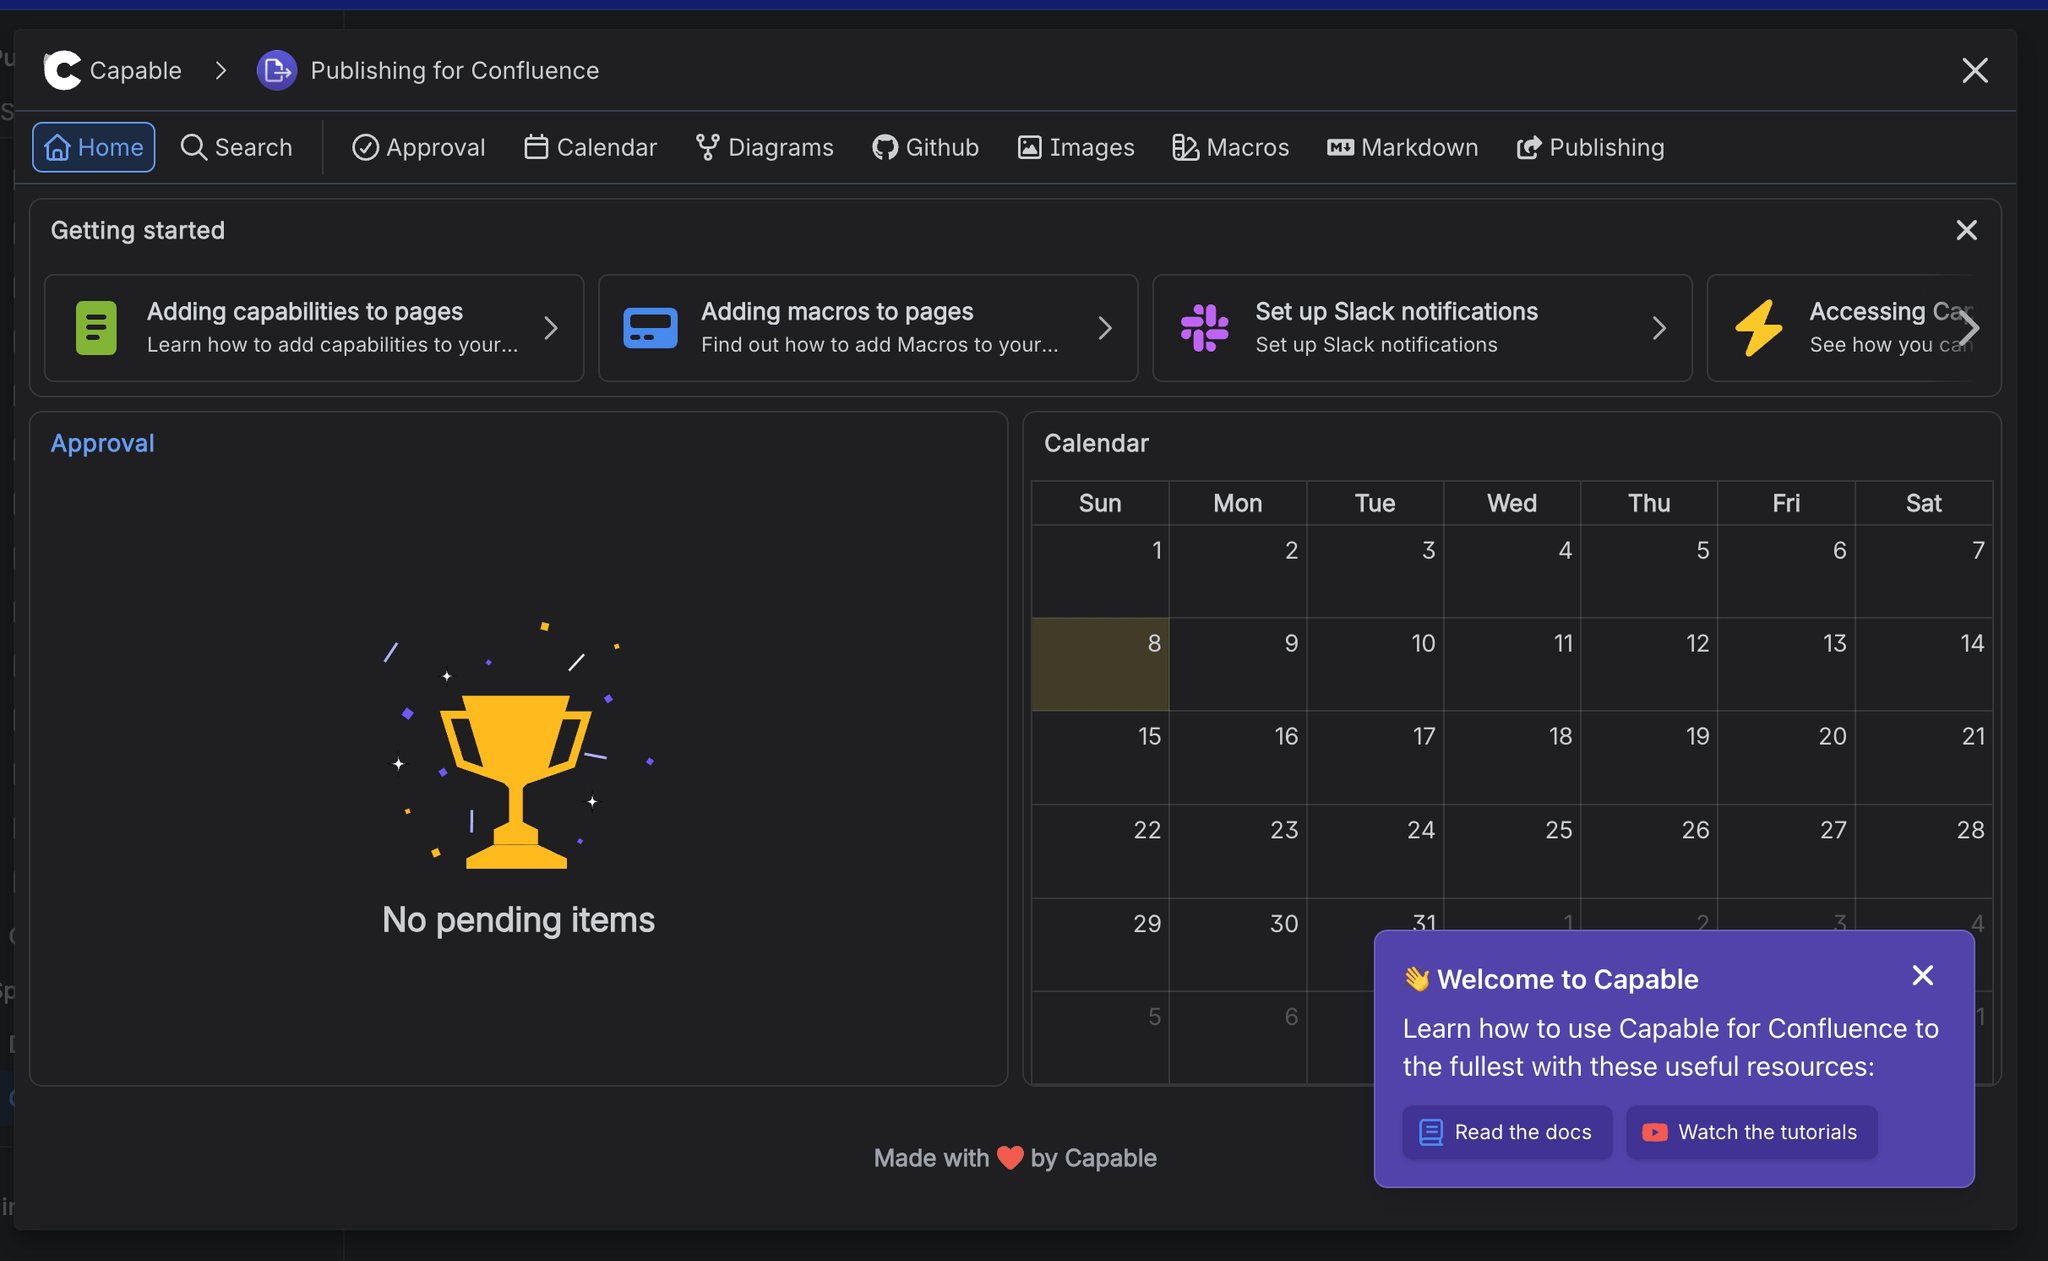Click the yellow lightning bolt icon
Image resolution: width=2048 pixels, height=1261 pixels.
(x=1759, y=328)
